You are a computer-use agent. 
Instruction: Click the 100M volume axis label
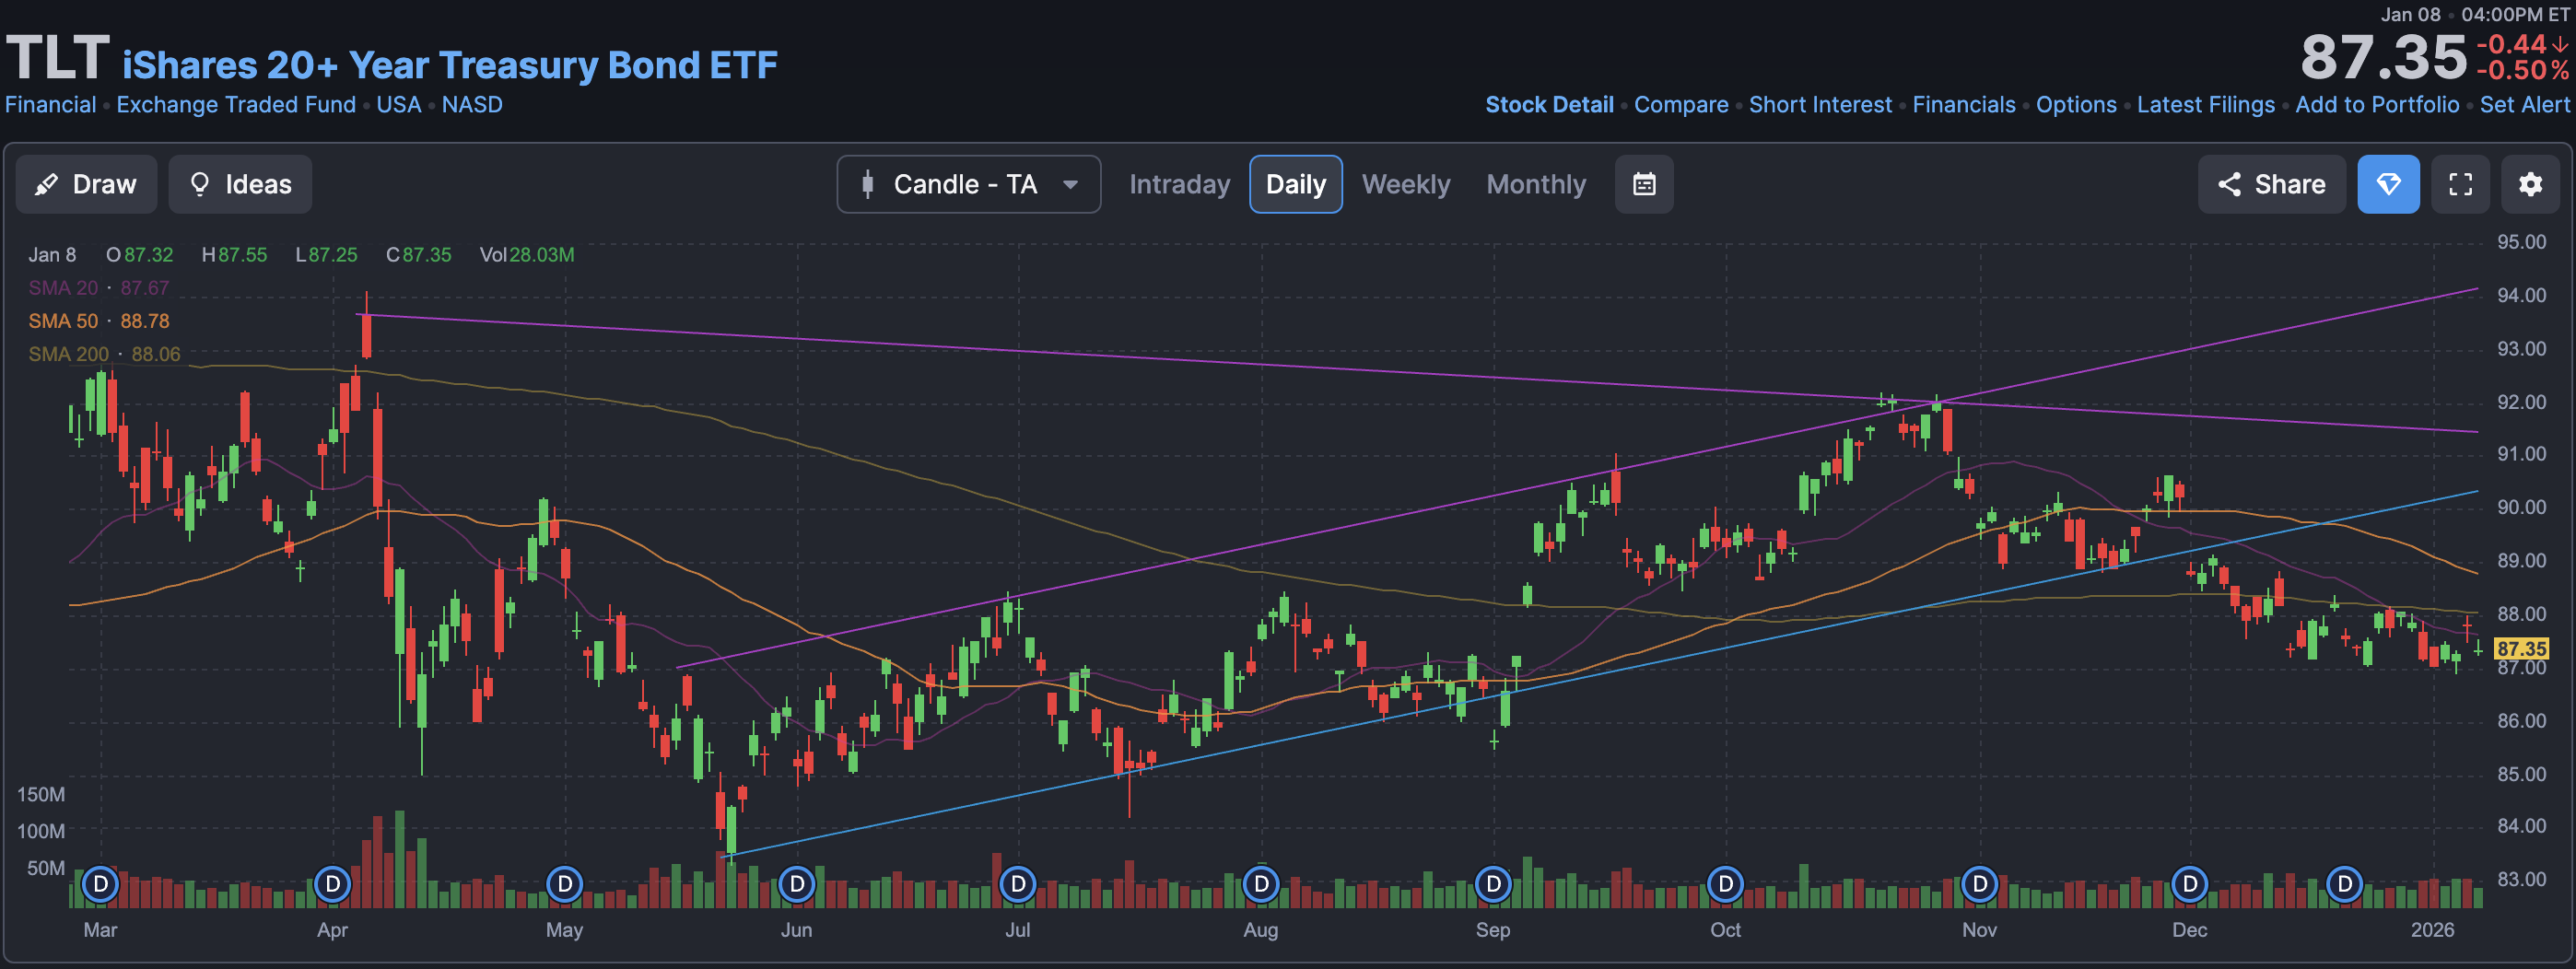click(41, 831)
